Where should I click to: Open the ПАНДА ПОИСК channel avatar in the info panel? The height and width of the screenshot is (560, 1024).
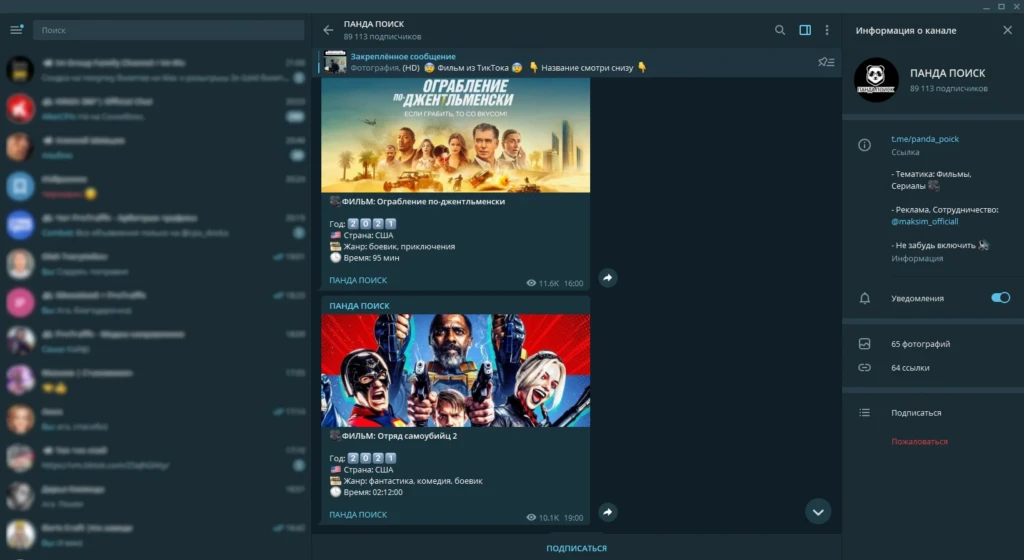coord(876,80)
